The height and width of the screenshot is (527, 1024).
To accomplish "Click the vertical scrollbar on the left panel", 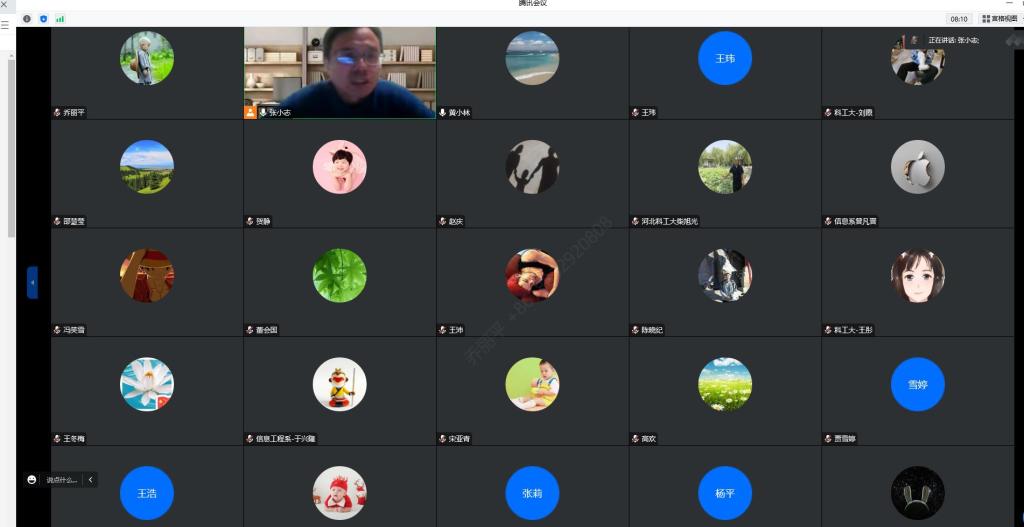I will click(x=11, y=150).
